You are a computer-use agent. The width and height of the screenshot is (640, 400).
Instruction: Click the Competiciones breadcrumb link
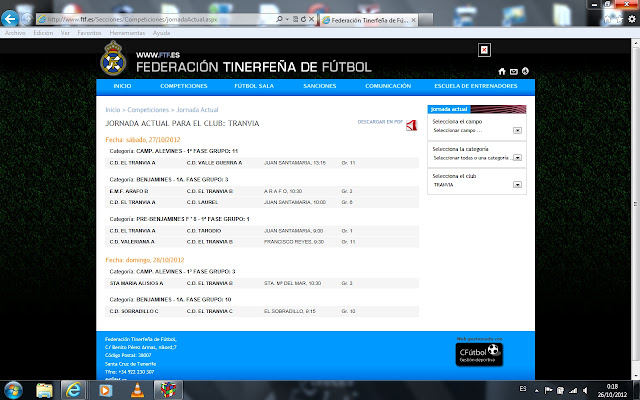pyautogui.click(x=148, y=110)
